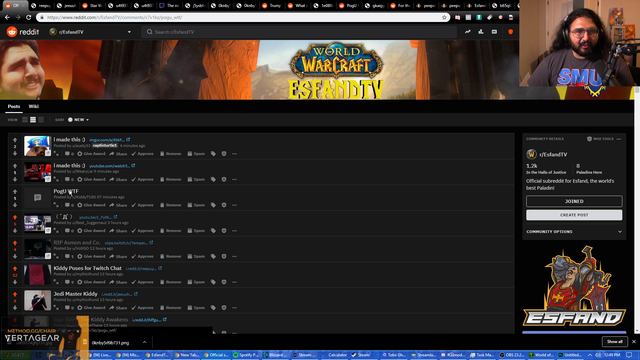This screenshot has height=360, width=640.
Task: Reload the page in the browser
Action: 29,18
